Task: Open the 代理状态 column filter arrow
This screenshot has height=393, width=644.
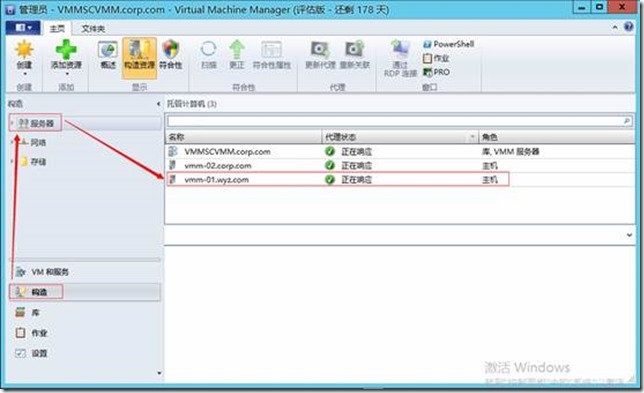Action: pyautogui.click(x=473, y=137)
